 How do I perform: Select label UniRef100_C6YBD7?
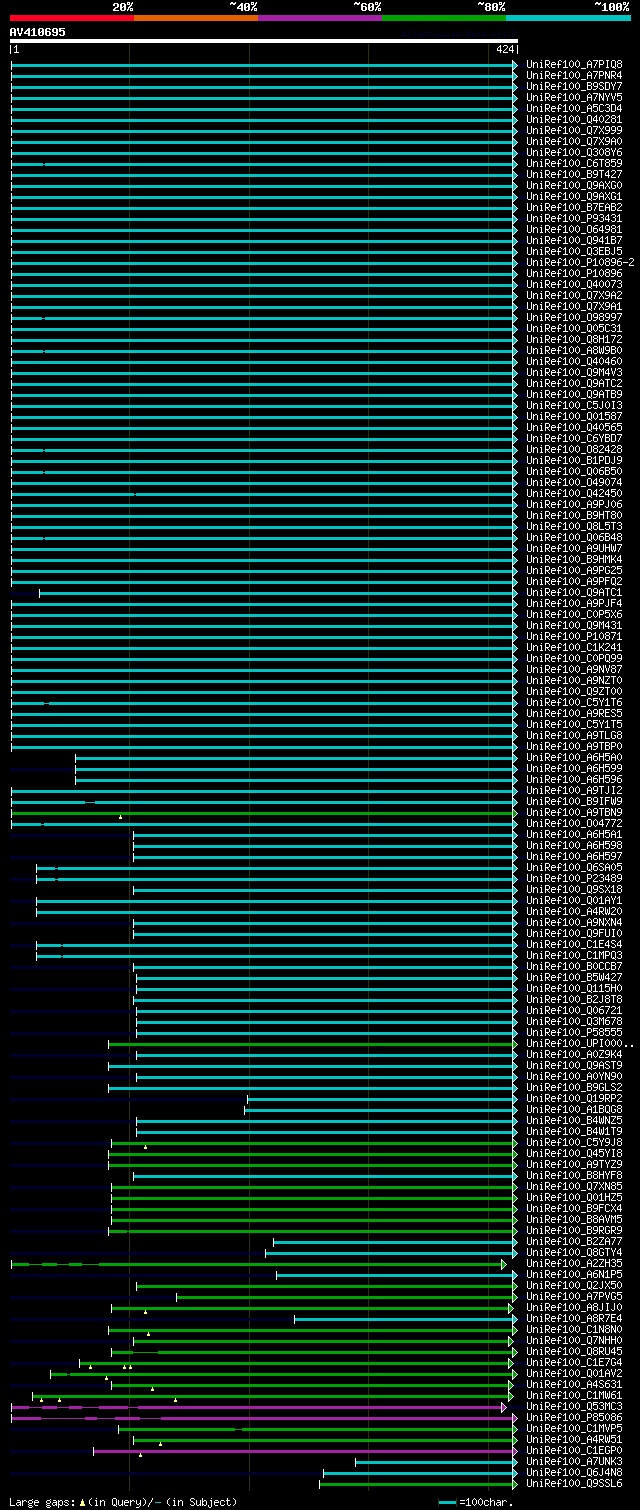(574, 438)
